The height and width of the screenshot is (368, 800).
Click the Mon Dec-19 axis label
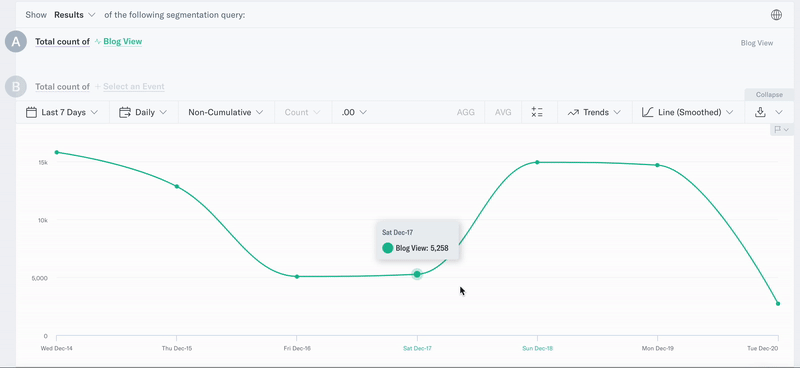pos(658,349)
